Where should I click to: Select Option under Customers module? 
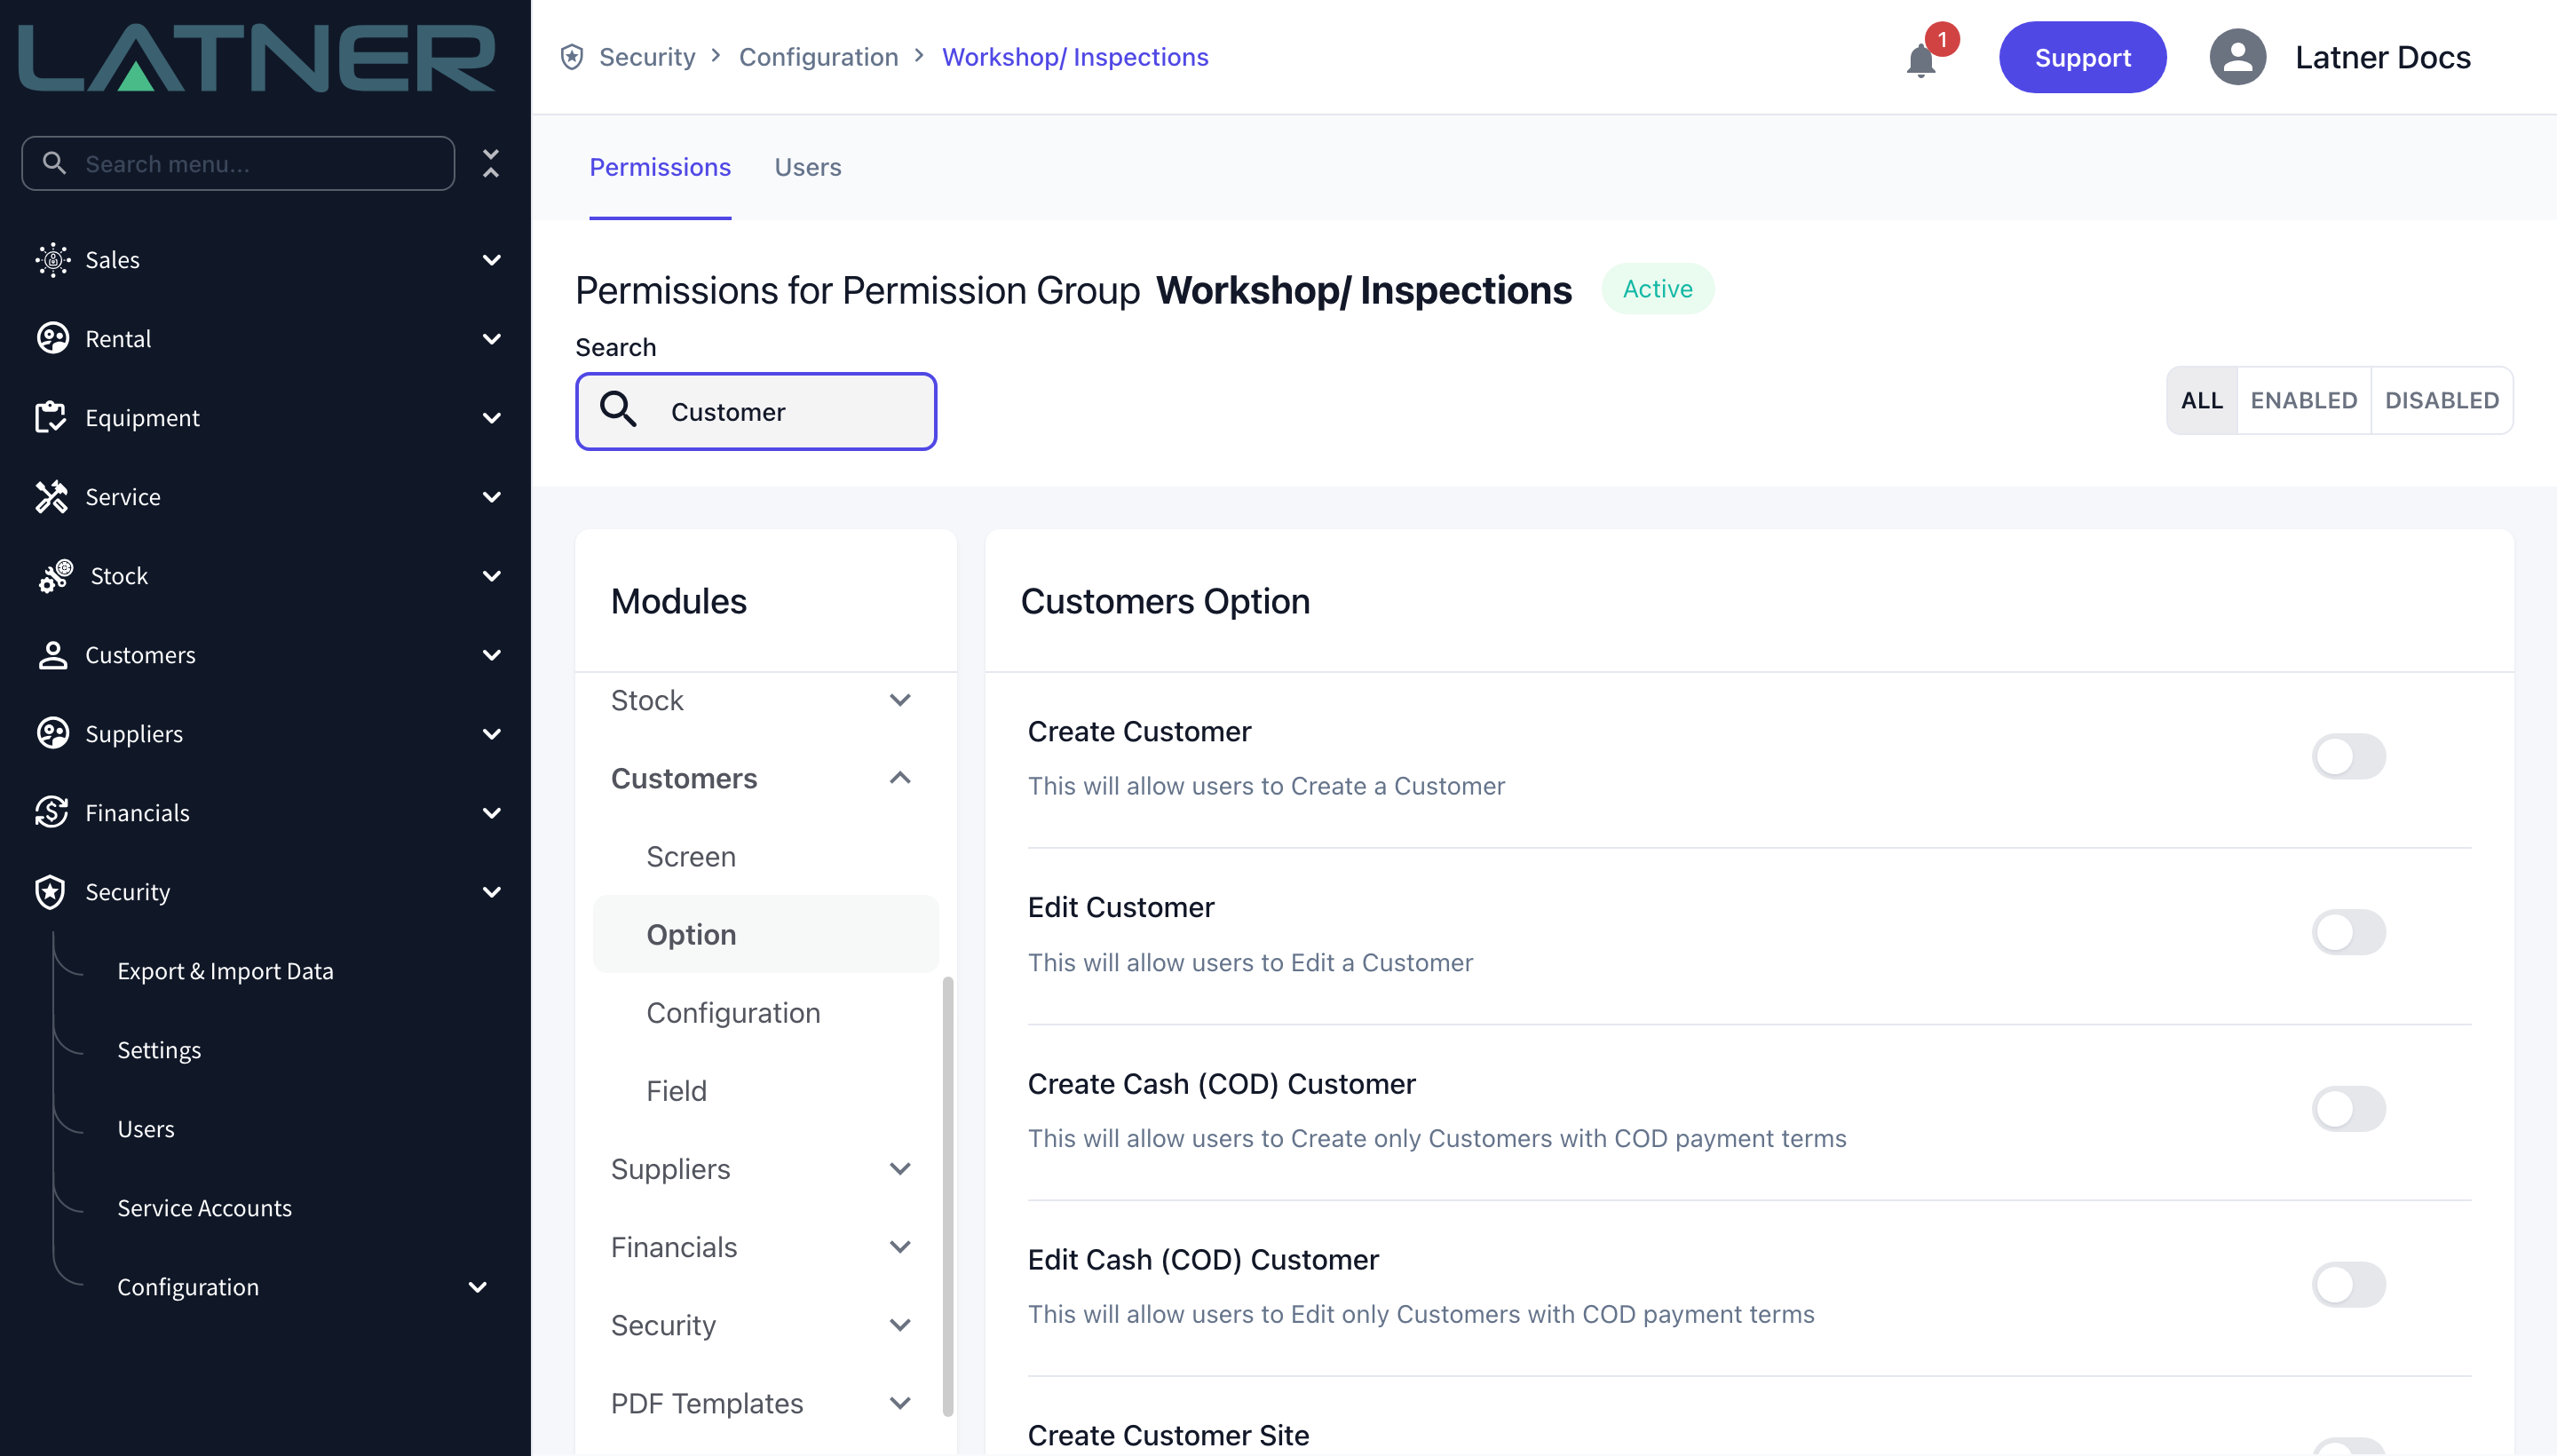tap(766, 934)
